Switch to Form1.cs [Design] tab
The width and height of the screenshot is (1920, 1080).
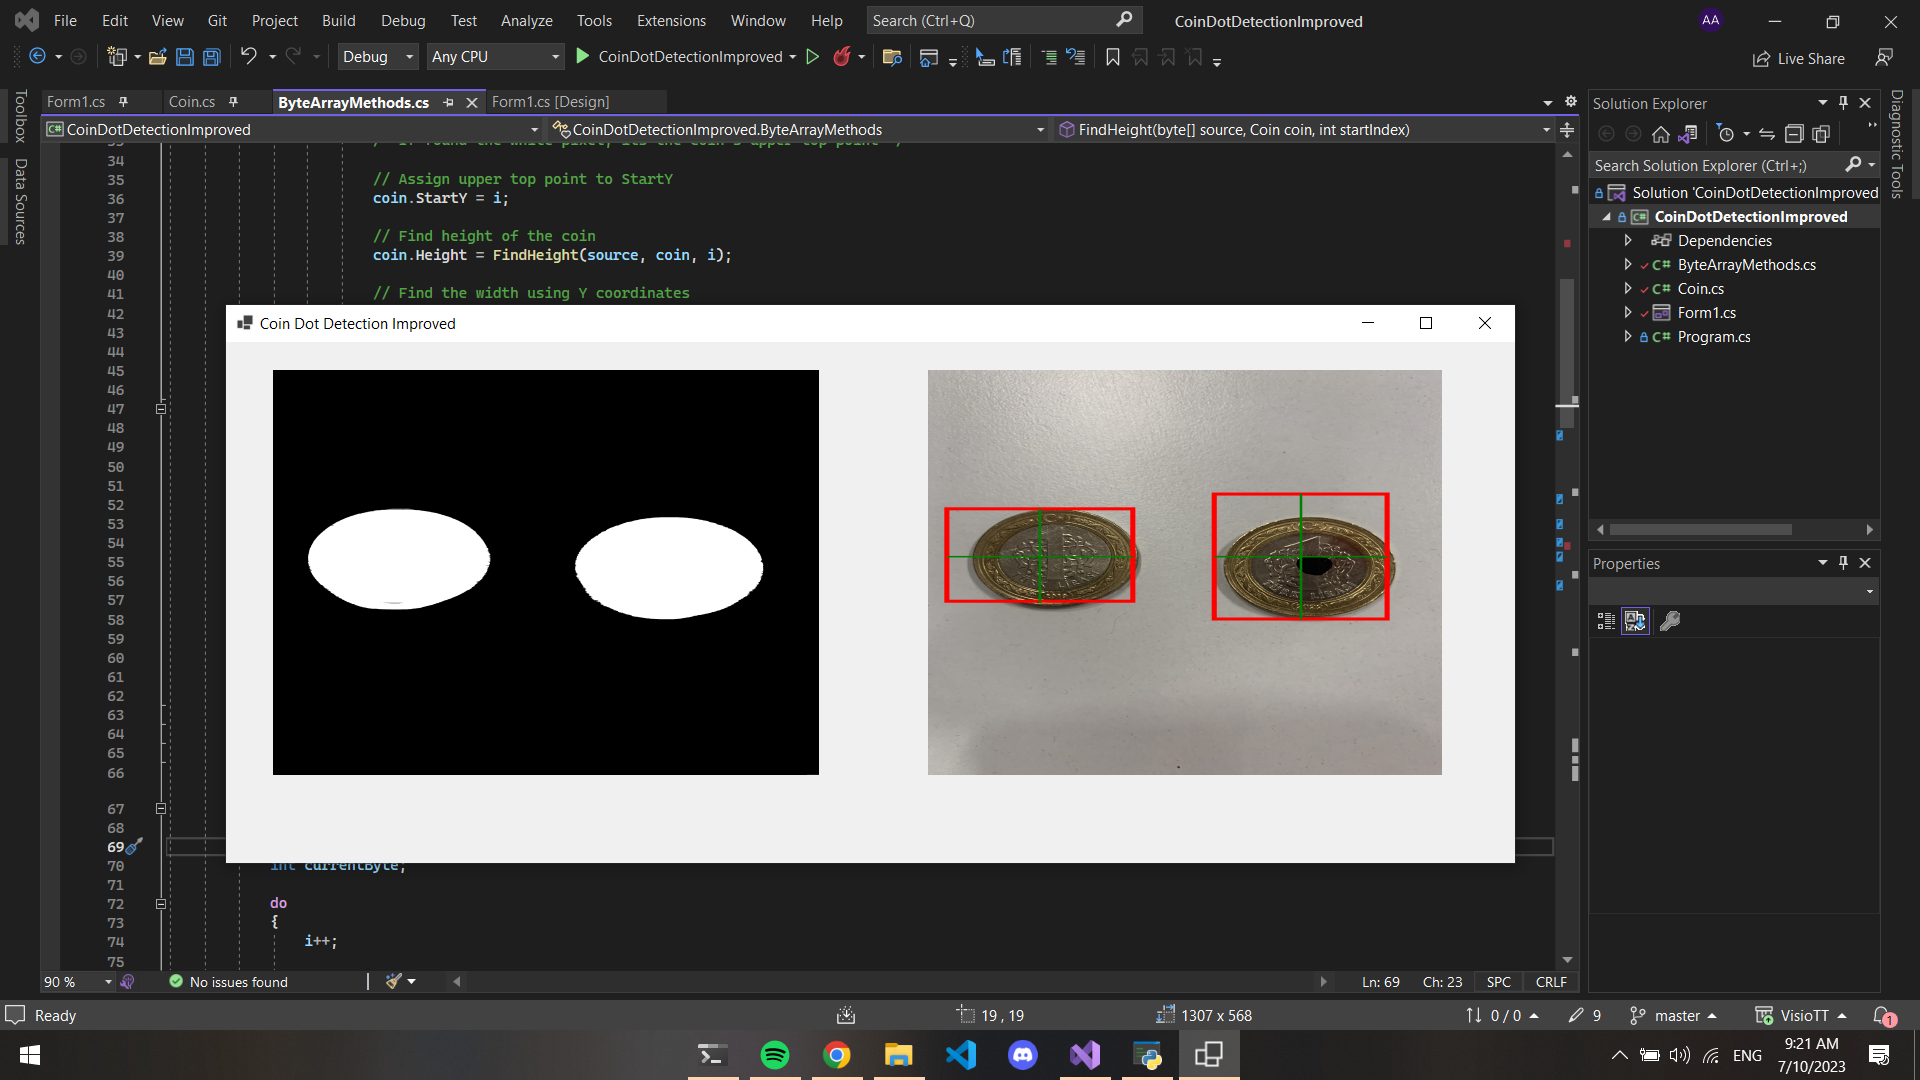(550, 102)
